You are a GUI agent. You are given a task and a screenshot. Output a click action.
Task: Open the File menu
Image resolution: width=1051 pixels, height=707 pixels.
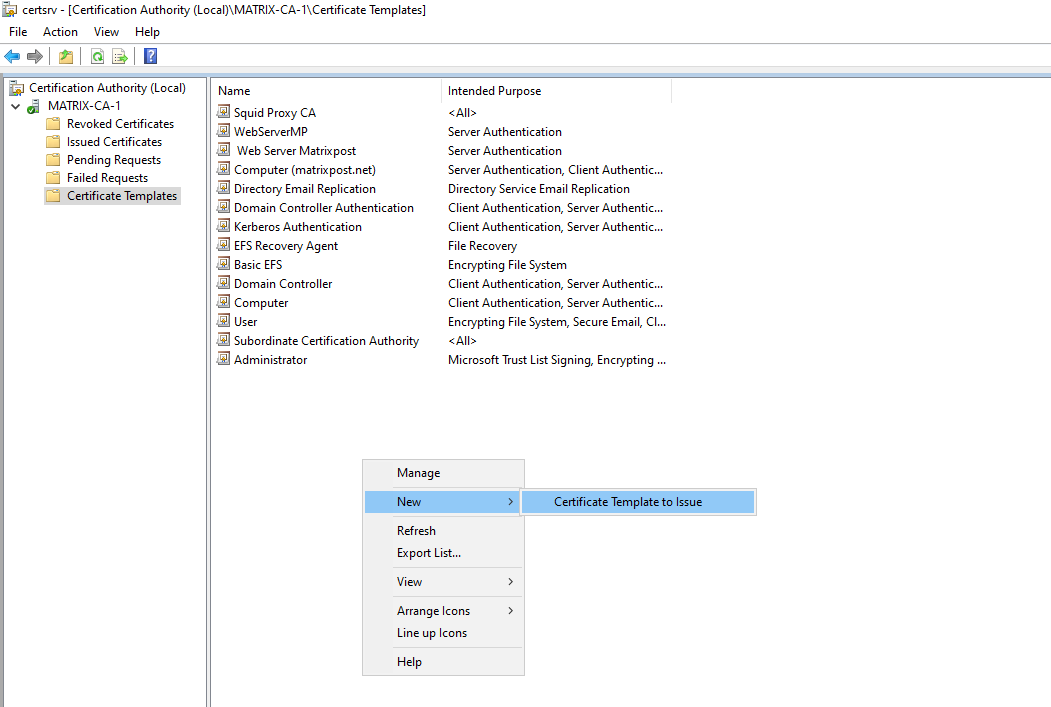(18, 31)
